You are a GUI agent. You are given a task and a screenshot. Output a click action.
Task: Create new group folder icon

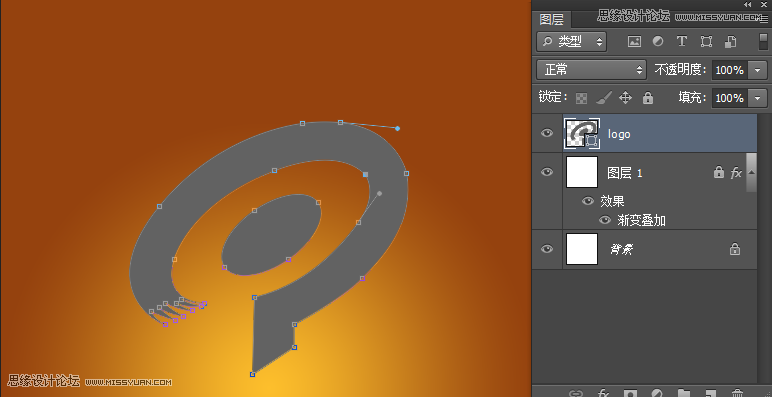683,393
